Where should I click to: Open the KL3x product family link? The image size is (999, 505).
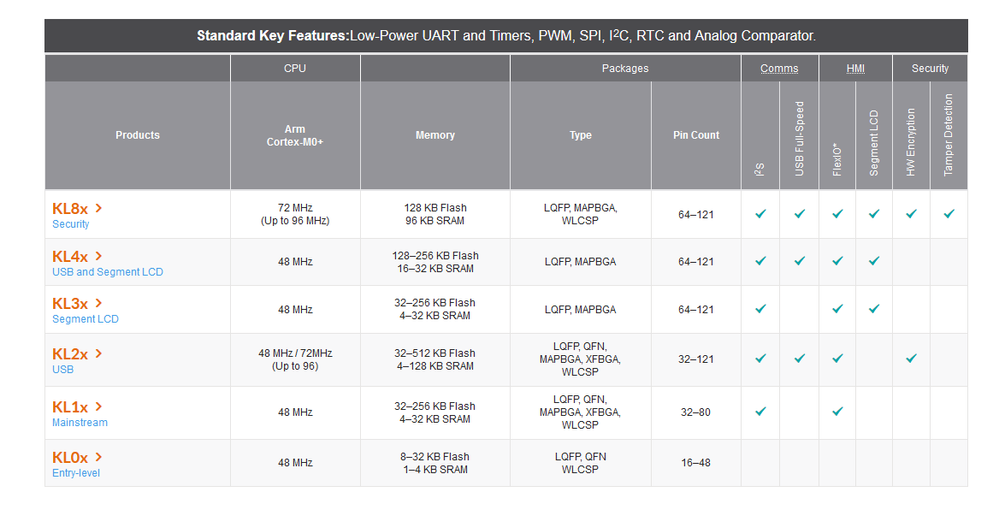70,304
